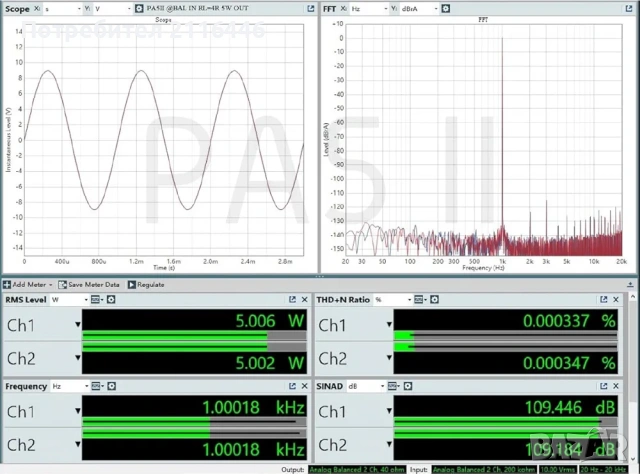The height and width of the screenshot is (474, 640).
Task: Open Frequency meter settings icon
Action: pos(110,385)
